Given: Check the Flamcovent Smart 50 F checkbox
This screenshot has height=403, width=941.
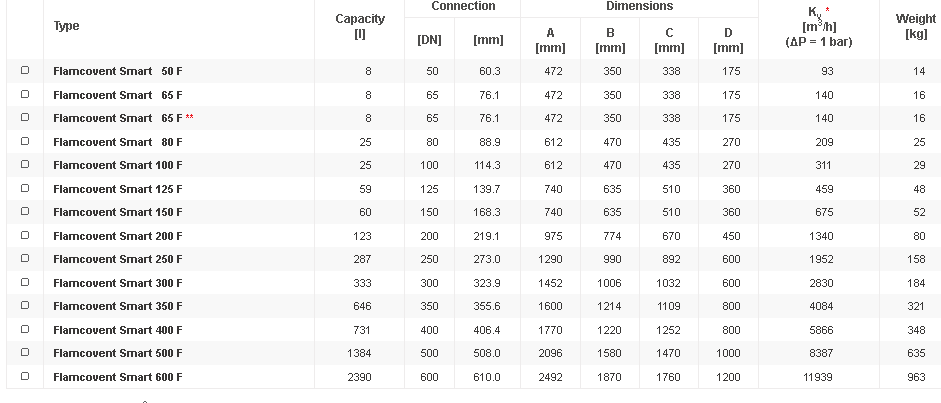Looking at the screenshot, I should click(25, 71).
